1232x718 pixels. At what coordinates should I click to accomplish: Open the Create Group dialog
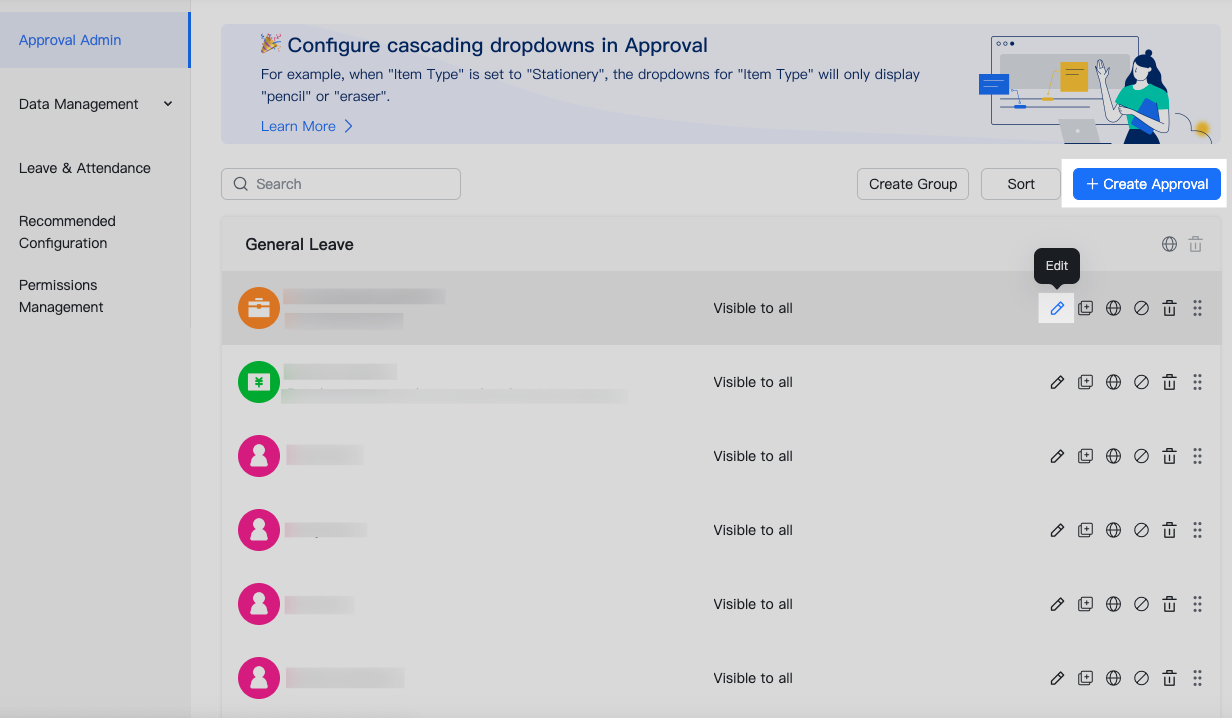tap(912, 184)
